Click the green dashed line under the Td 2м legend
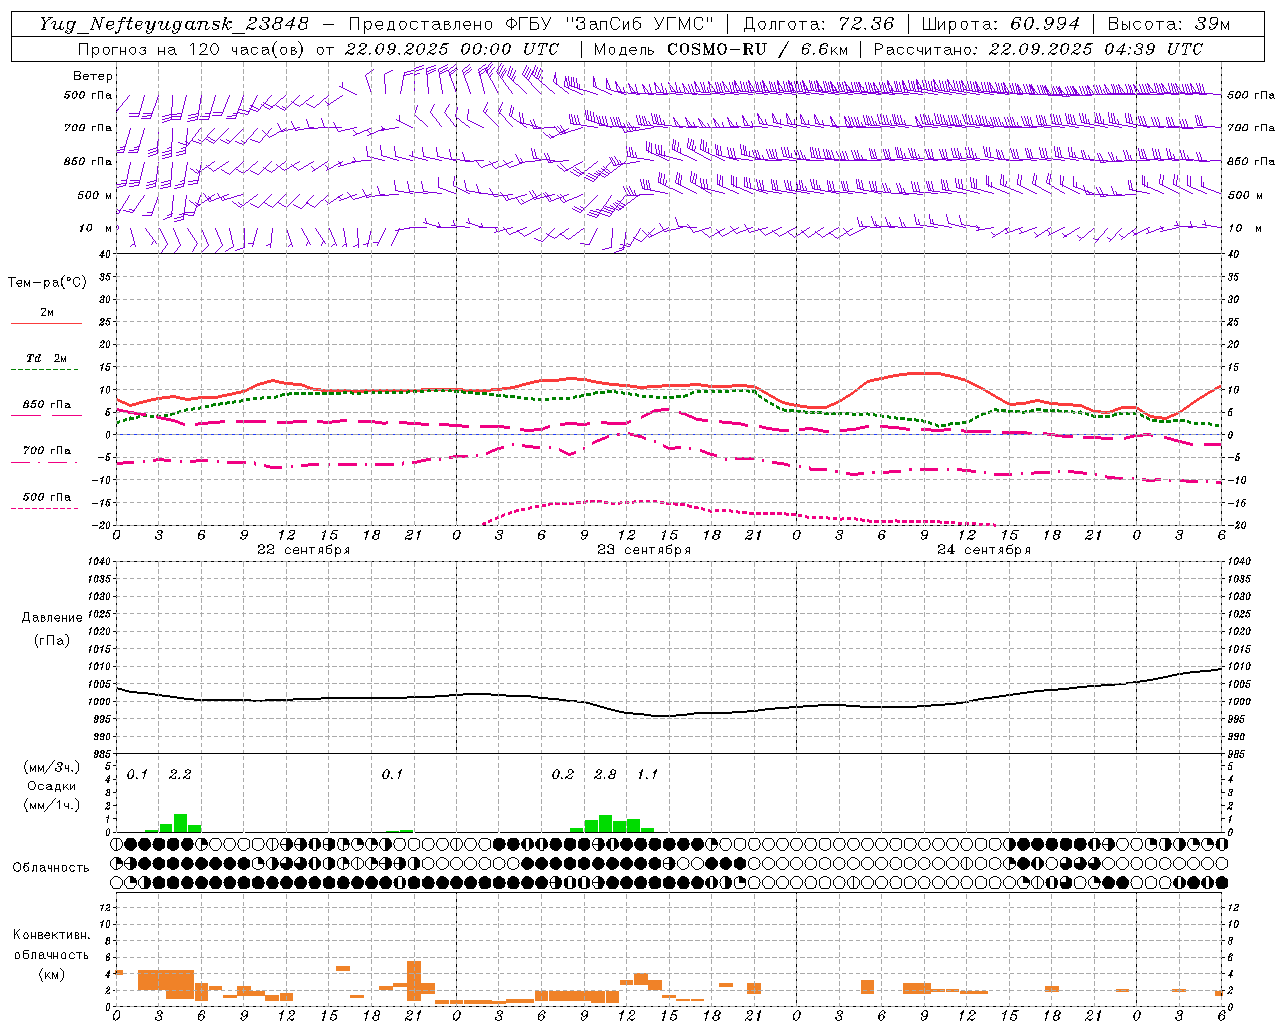Image resolution: width=1280 pixels, height=1024 pixels. pyautogui.click(x=46, y=370)
